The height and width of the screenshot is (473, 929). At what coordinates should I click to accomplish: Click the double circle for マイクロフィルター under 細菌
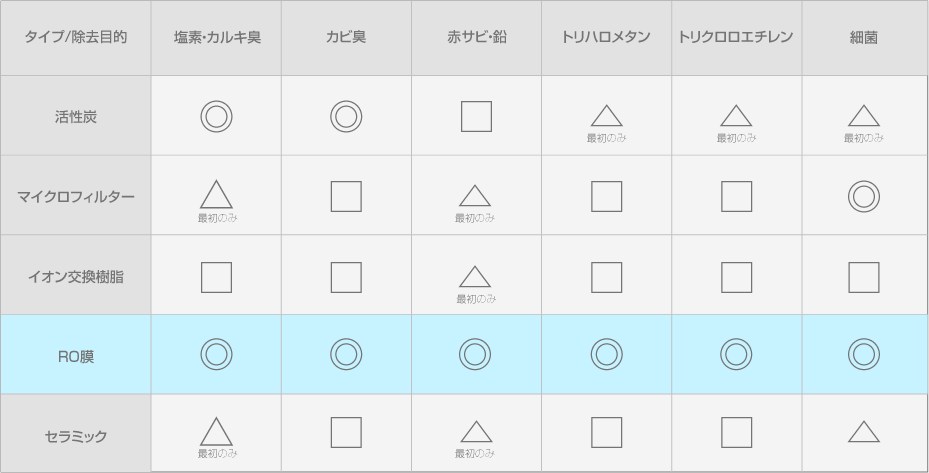pyautogui.click(x=863, y=197)
